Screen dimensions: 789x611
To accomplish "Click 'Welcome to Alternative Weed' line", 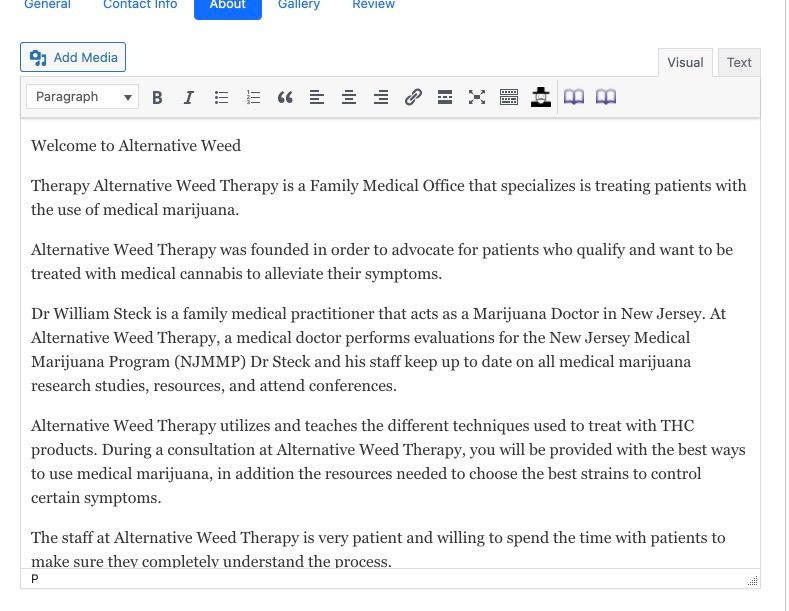I will click(x=136, y=146).
